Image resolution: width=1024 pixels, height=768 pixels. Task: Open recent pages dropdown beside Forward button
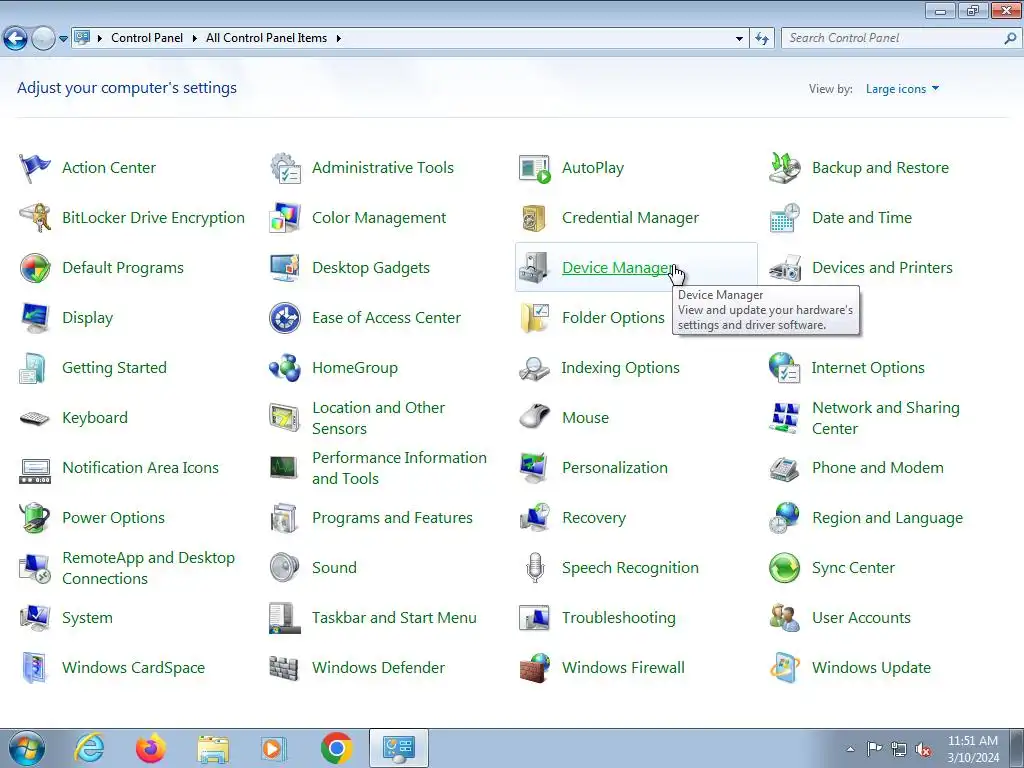(63, 39)
